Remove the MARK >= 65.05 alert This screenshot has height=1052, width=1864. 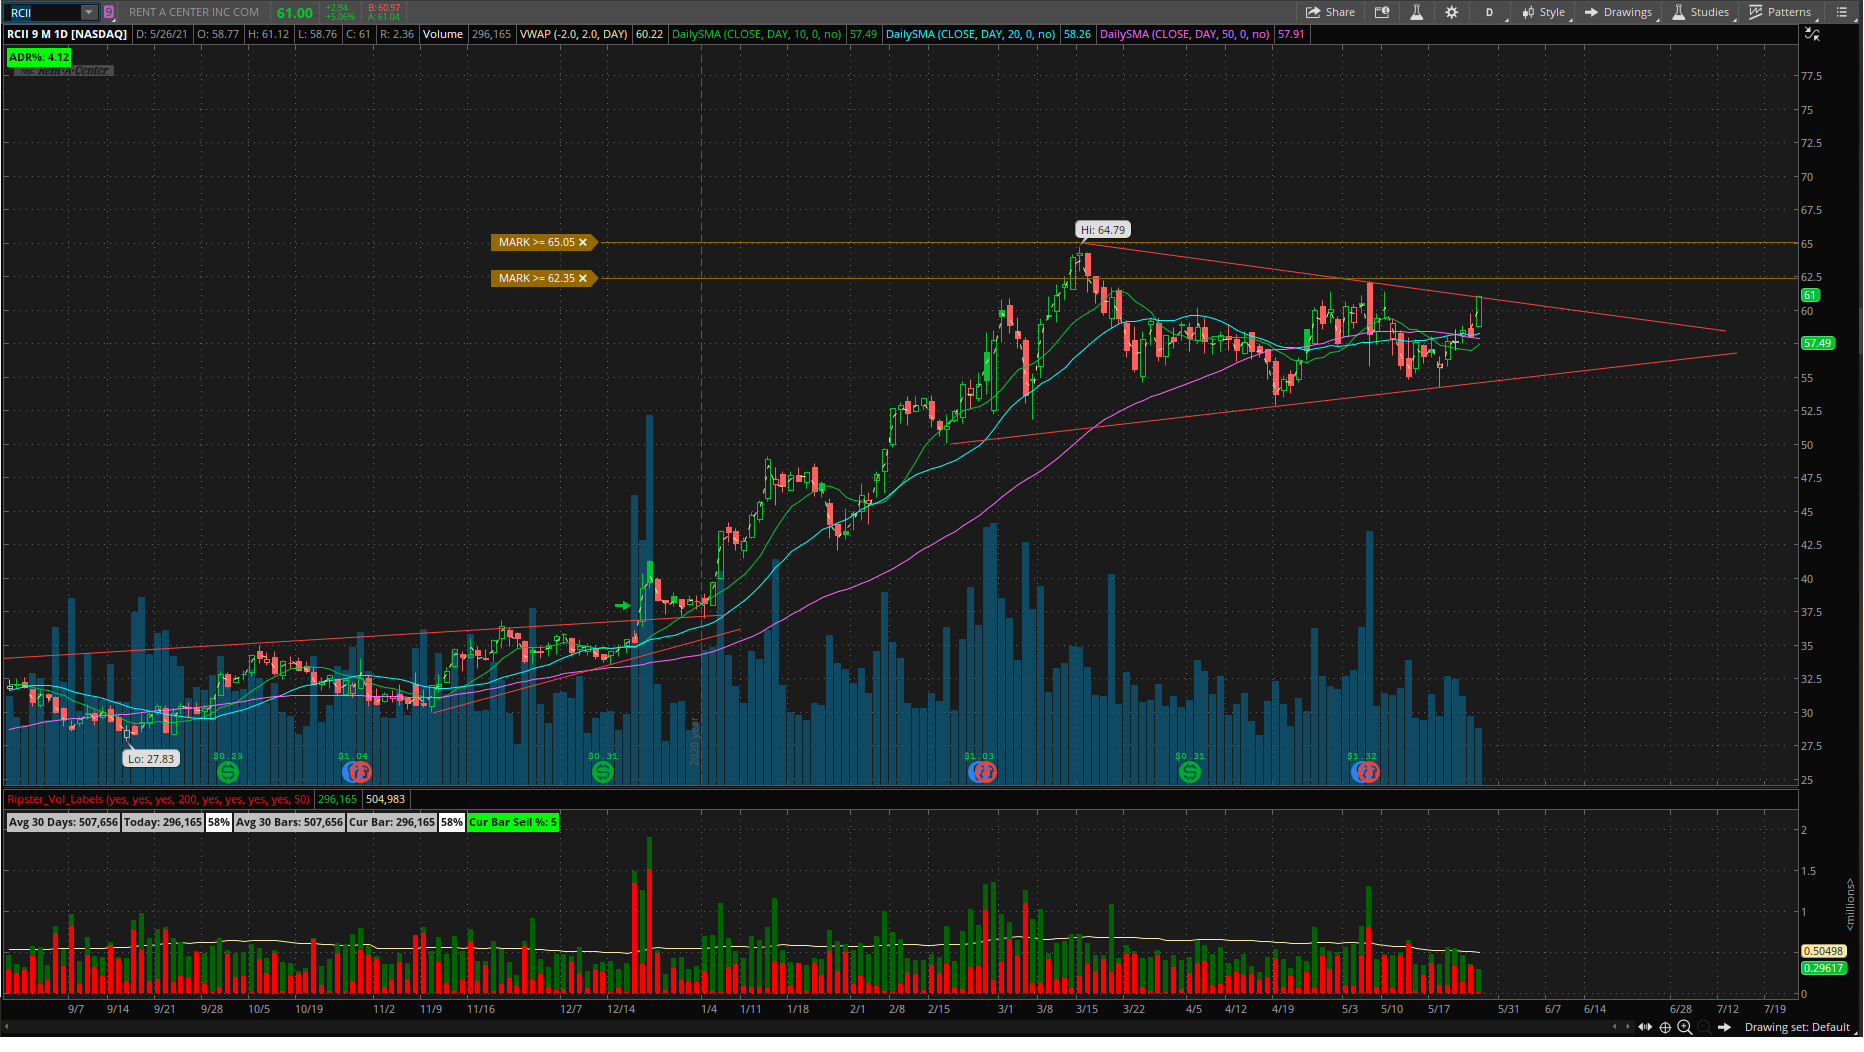pyautogui.click(x=583, y=242)
